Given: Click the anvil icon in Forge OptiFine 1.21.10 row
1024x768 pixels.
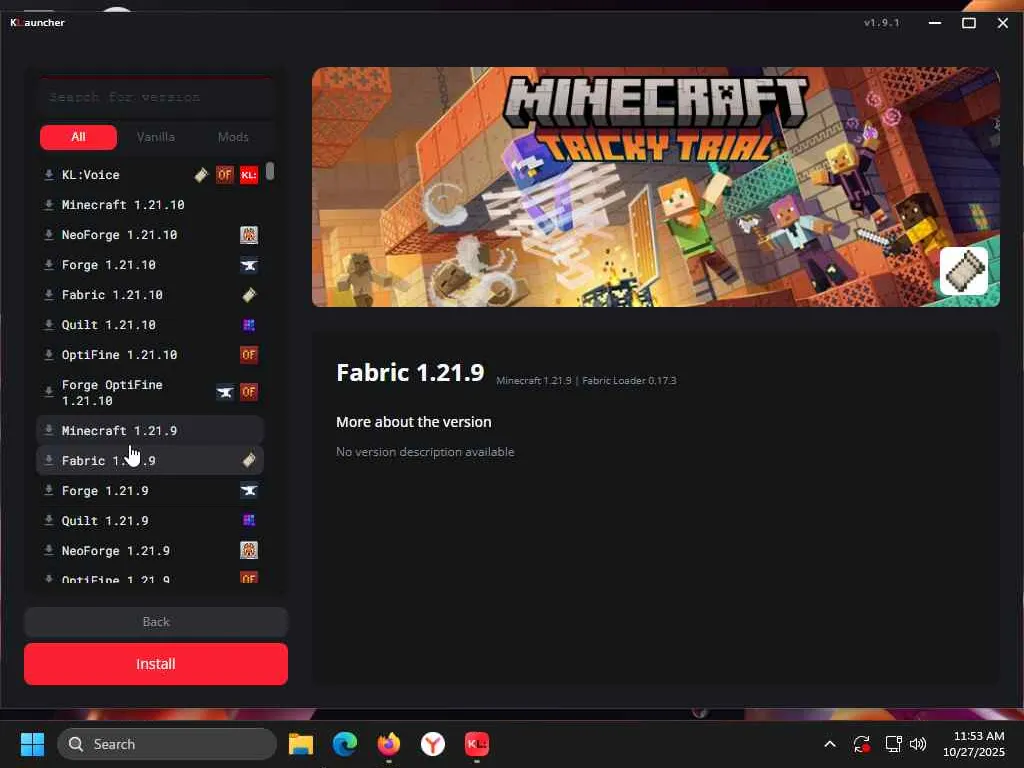Looking at the screenshot, I should [225, 392].
